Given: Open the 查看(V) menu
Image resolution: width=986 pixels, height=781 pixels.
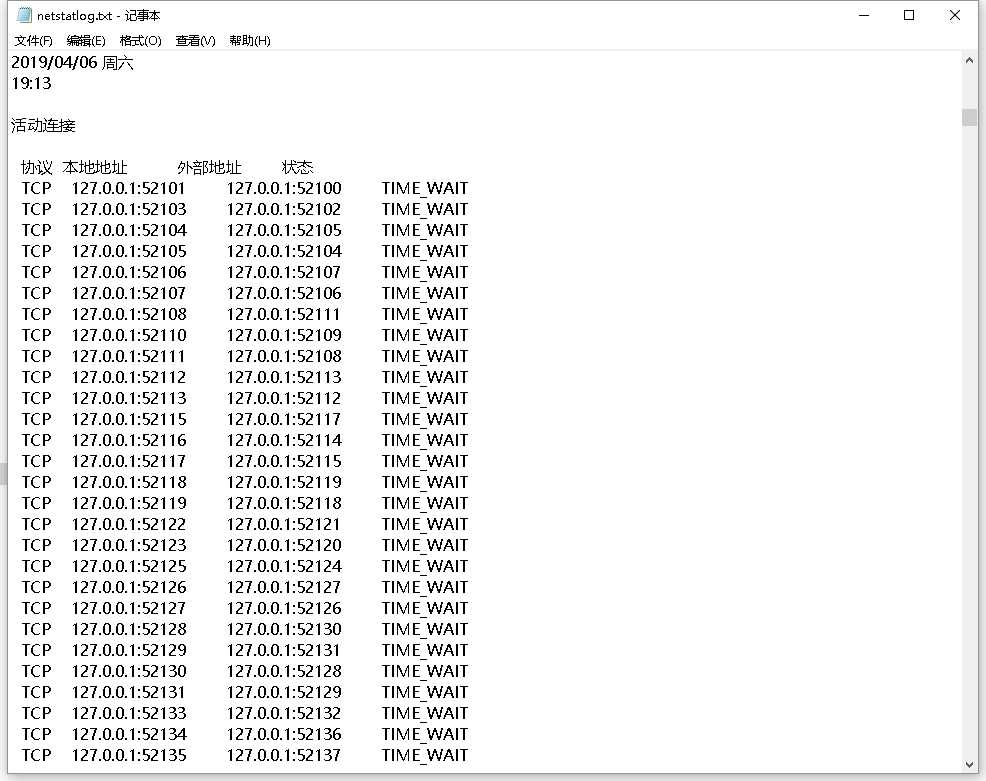Looking at the screenshot, I should pyautogui.click(x=195, y=41).
